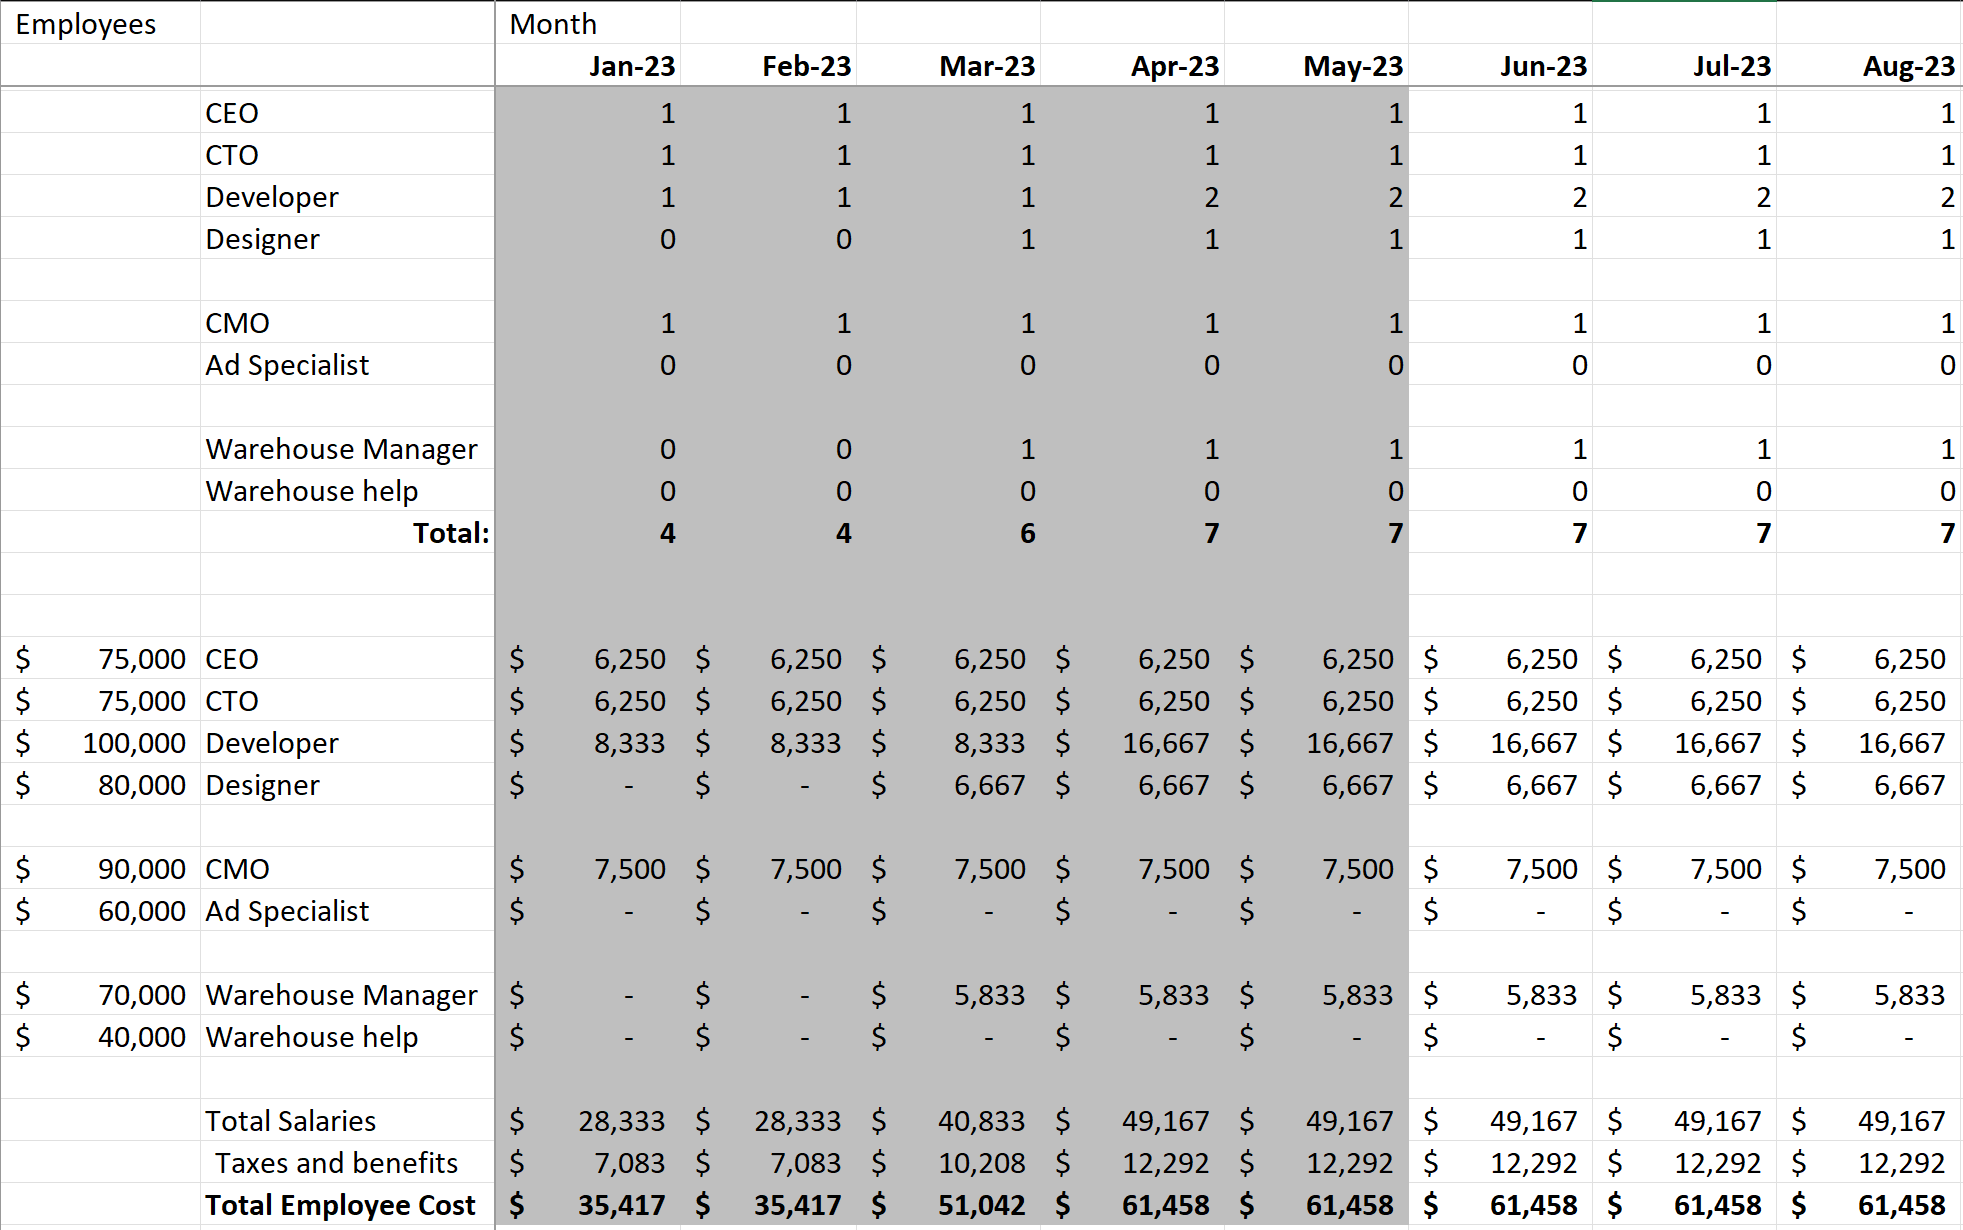Viewport: 1963px width, 1230px height.
Task: Select the CMO label in headcount section
Action: coord(347,322)
